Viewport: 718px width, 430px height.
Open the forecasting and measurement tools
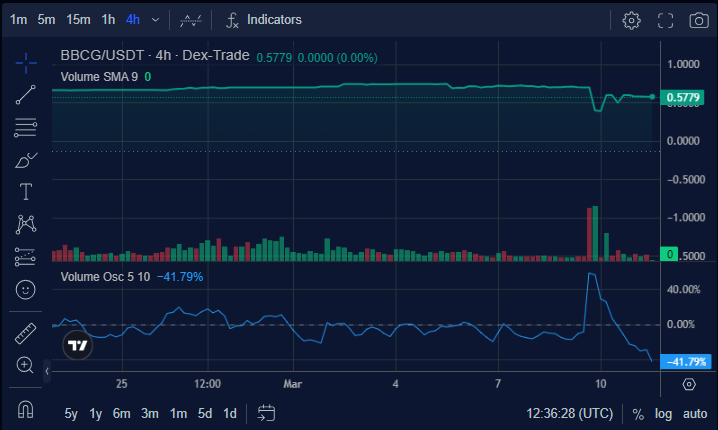(26, 257)
